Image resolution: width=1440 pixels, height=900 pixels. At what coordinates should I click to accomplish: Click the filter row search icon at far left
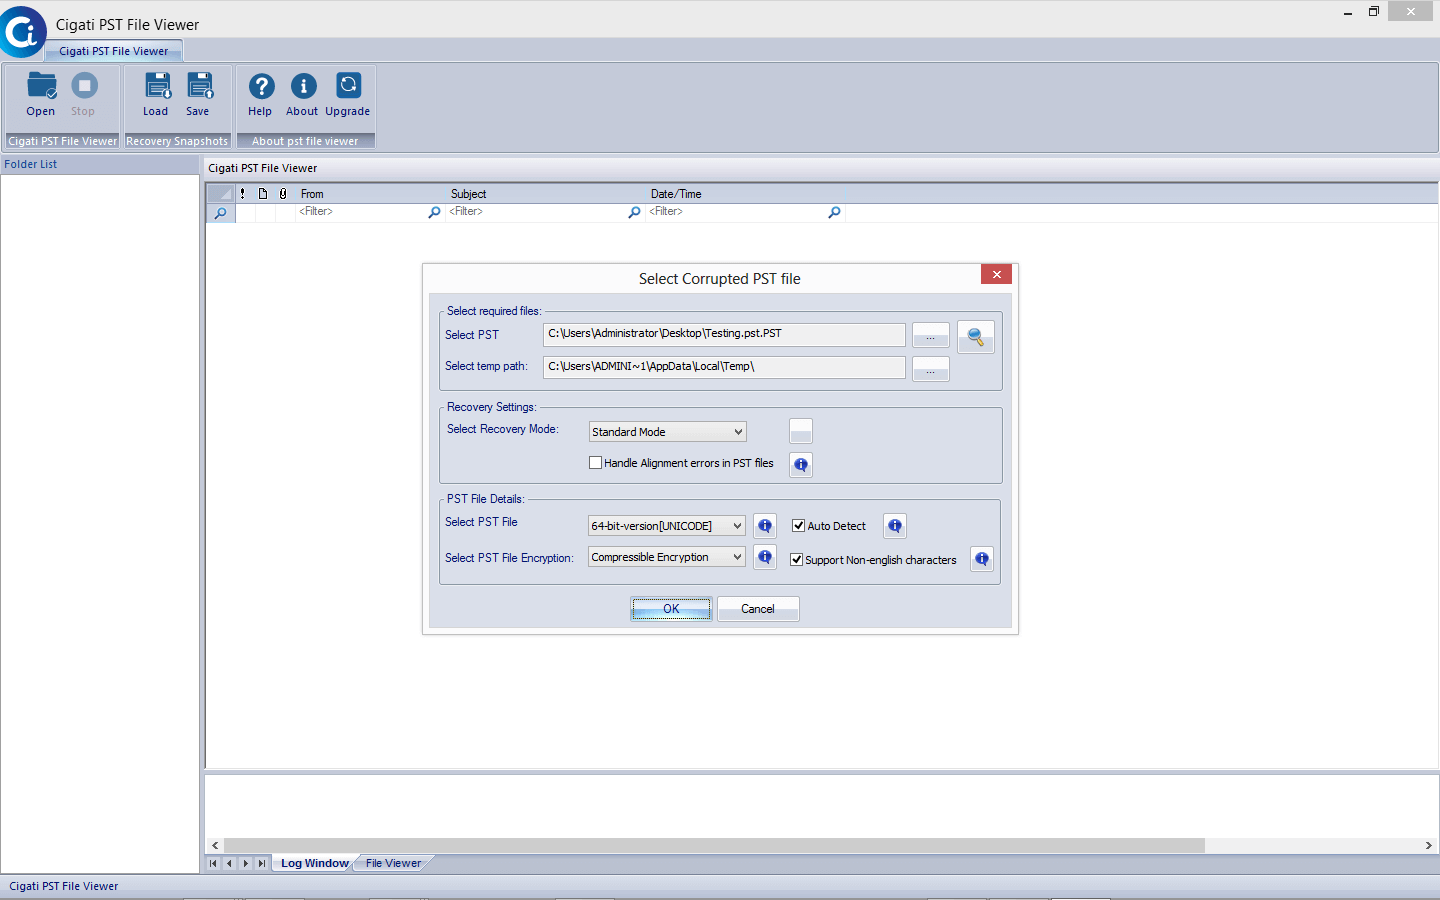221,213
